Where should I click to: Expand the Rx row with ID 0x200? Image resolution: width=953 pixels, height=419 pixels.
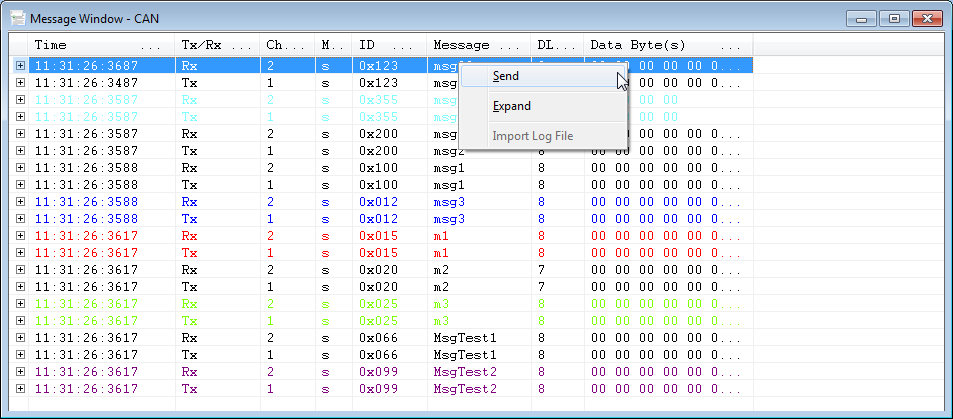pyautogui.click(x=20, y=133)
